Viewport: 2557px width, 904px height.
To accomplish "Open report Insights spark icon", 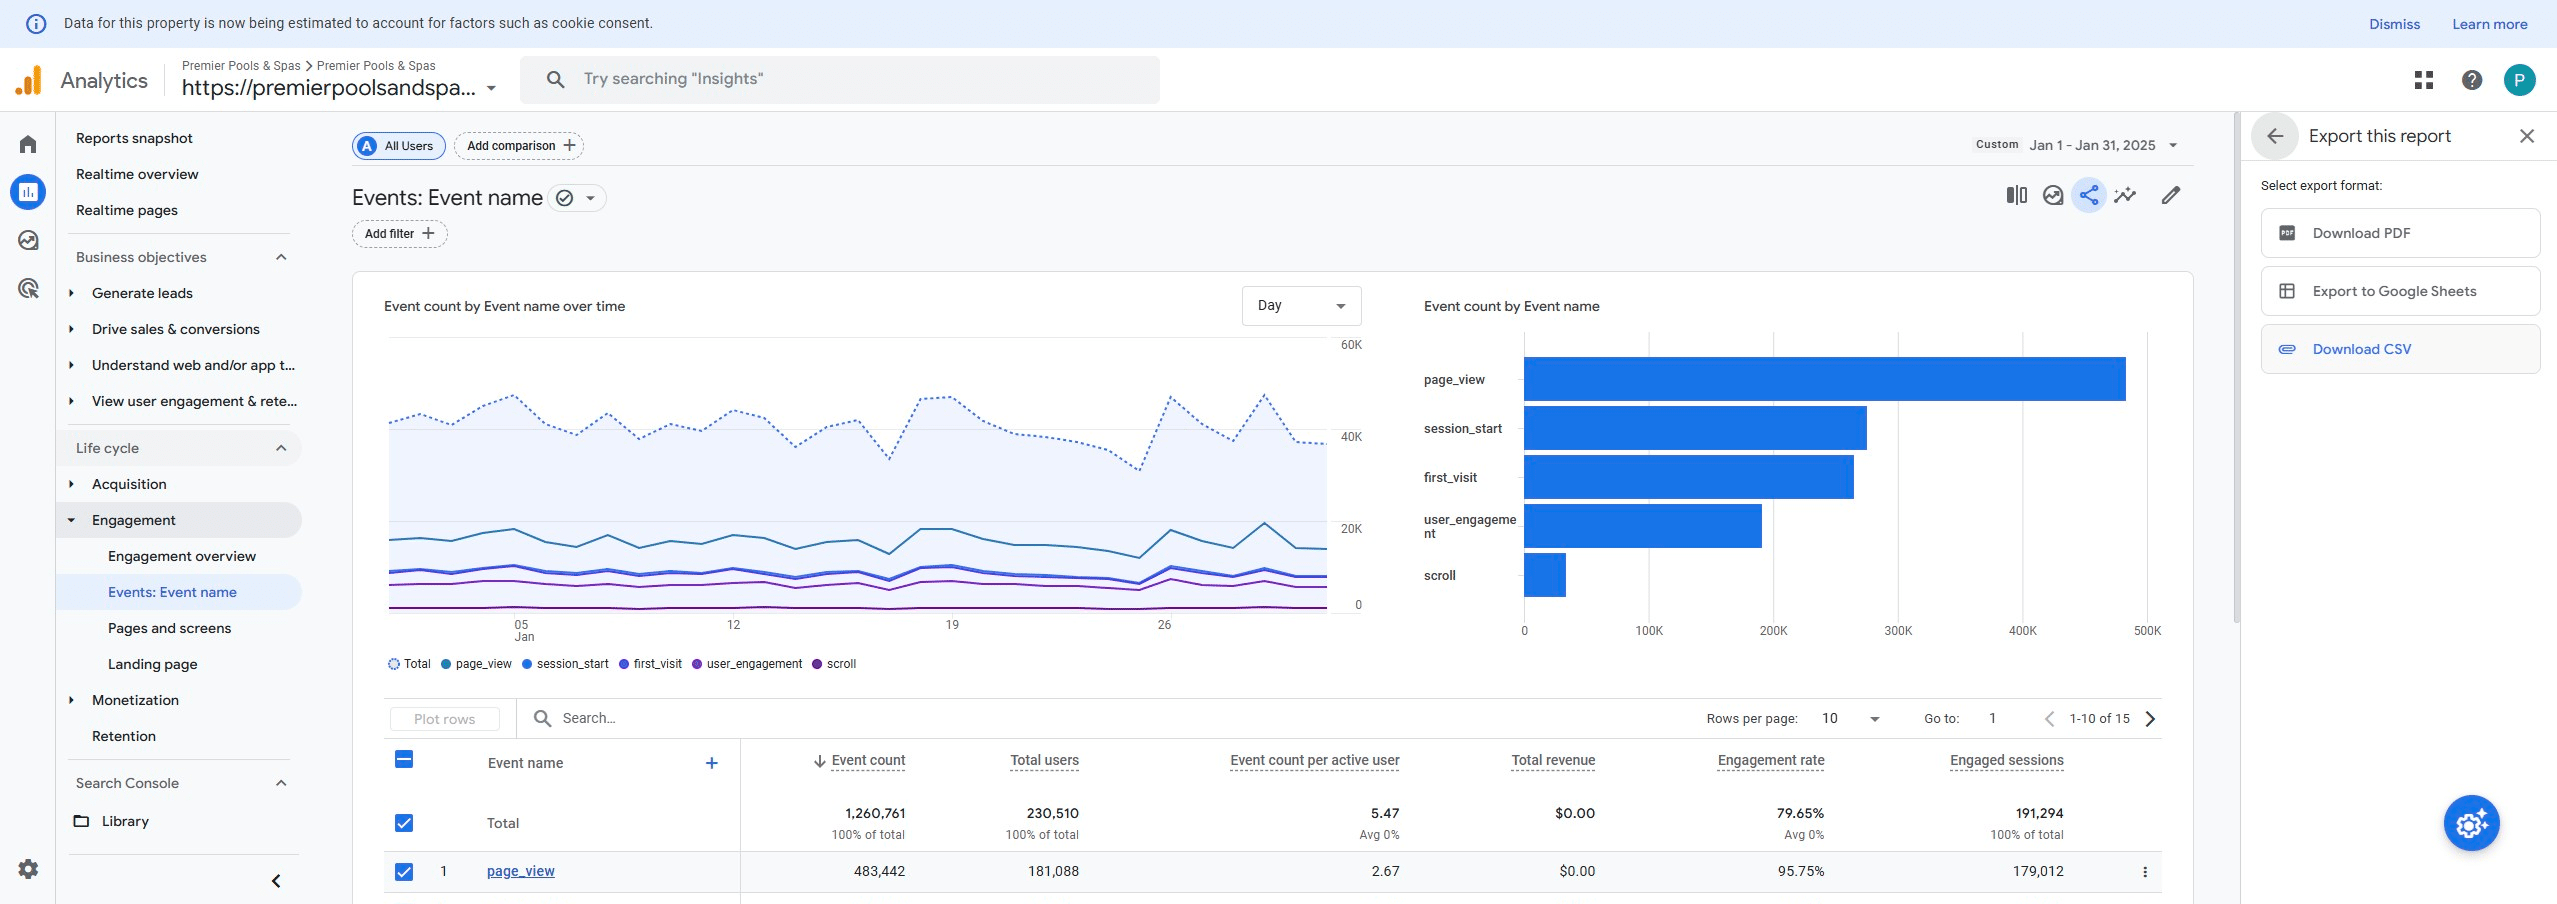I will point(2125,195).
